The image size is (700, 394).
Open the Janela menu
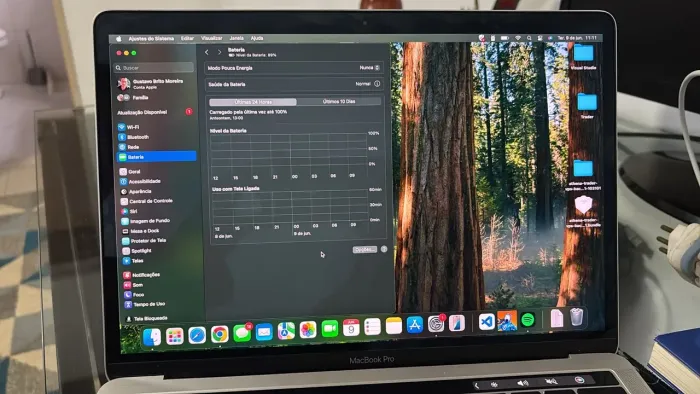coord(237,38)
